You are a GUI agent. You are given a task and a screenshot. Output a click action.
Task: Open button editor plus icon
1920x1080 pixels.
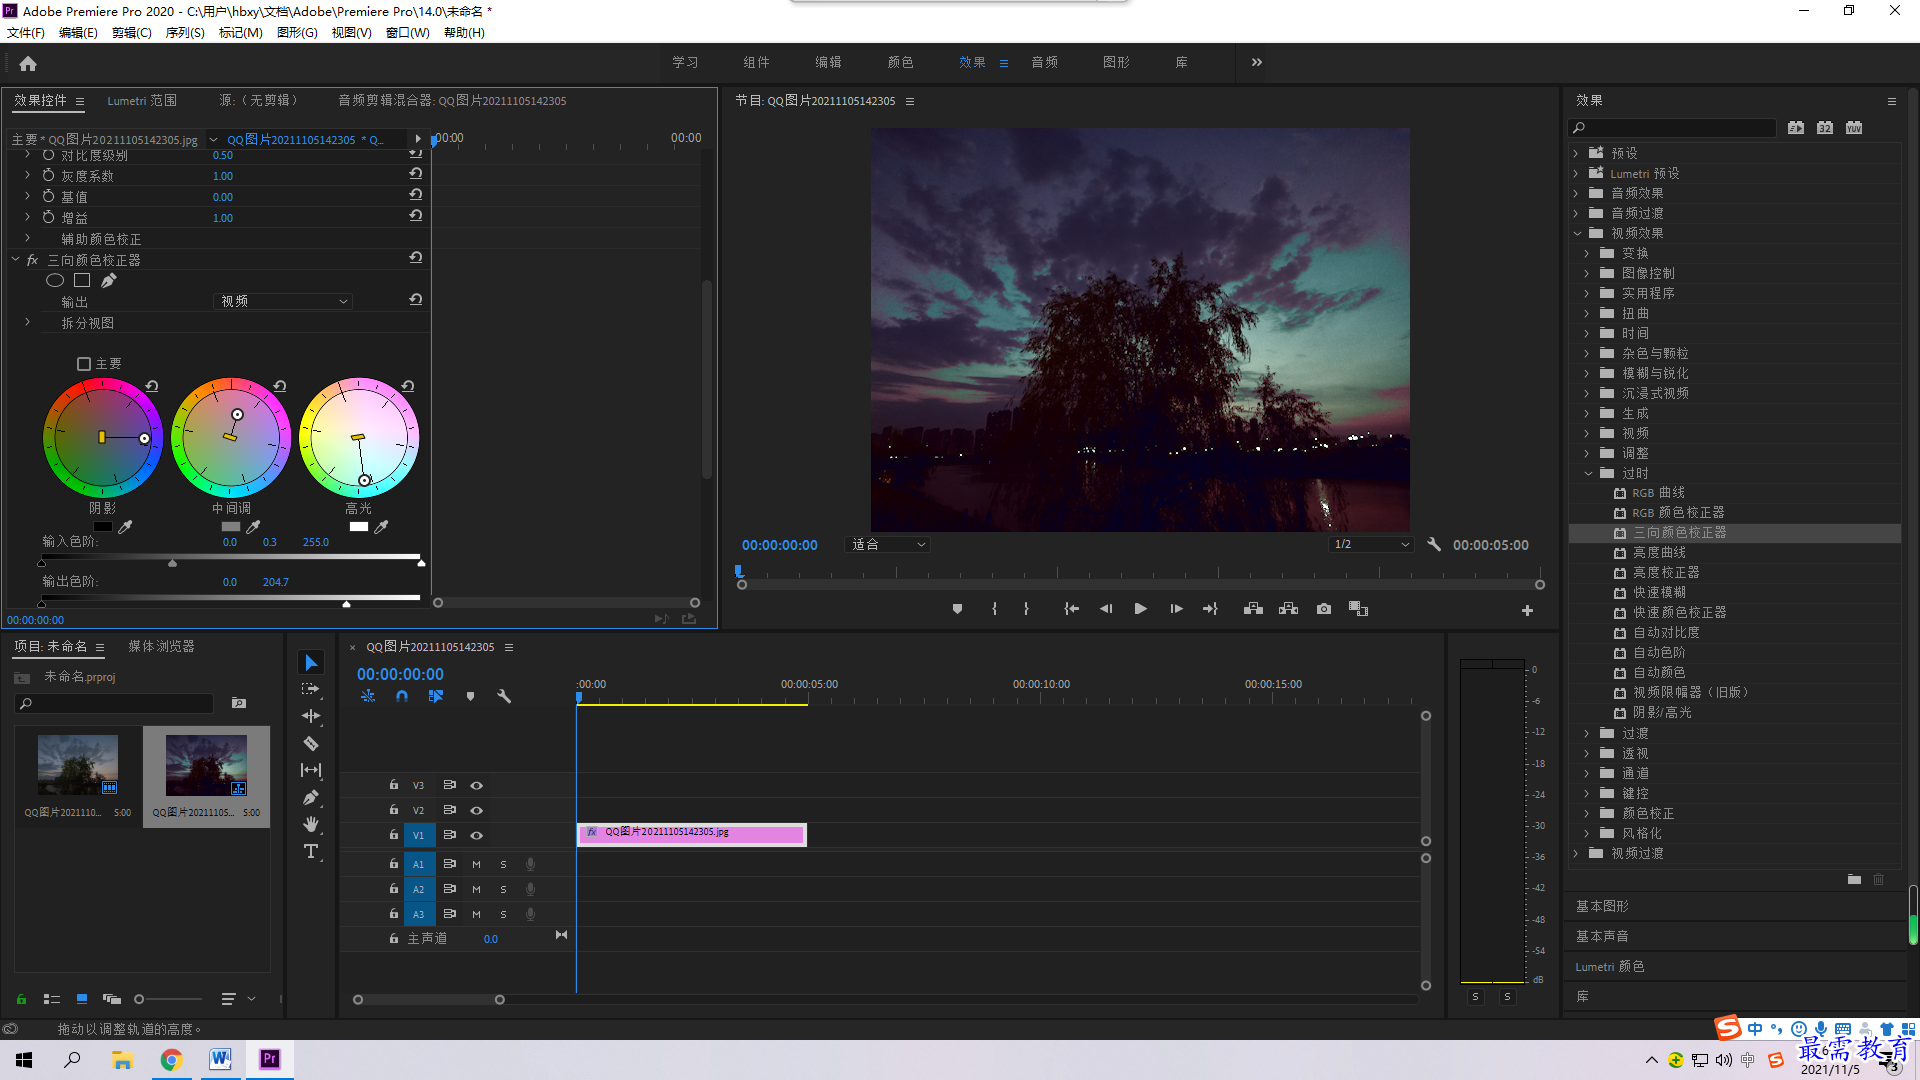1527,610
